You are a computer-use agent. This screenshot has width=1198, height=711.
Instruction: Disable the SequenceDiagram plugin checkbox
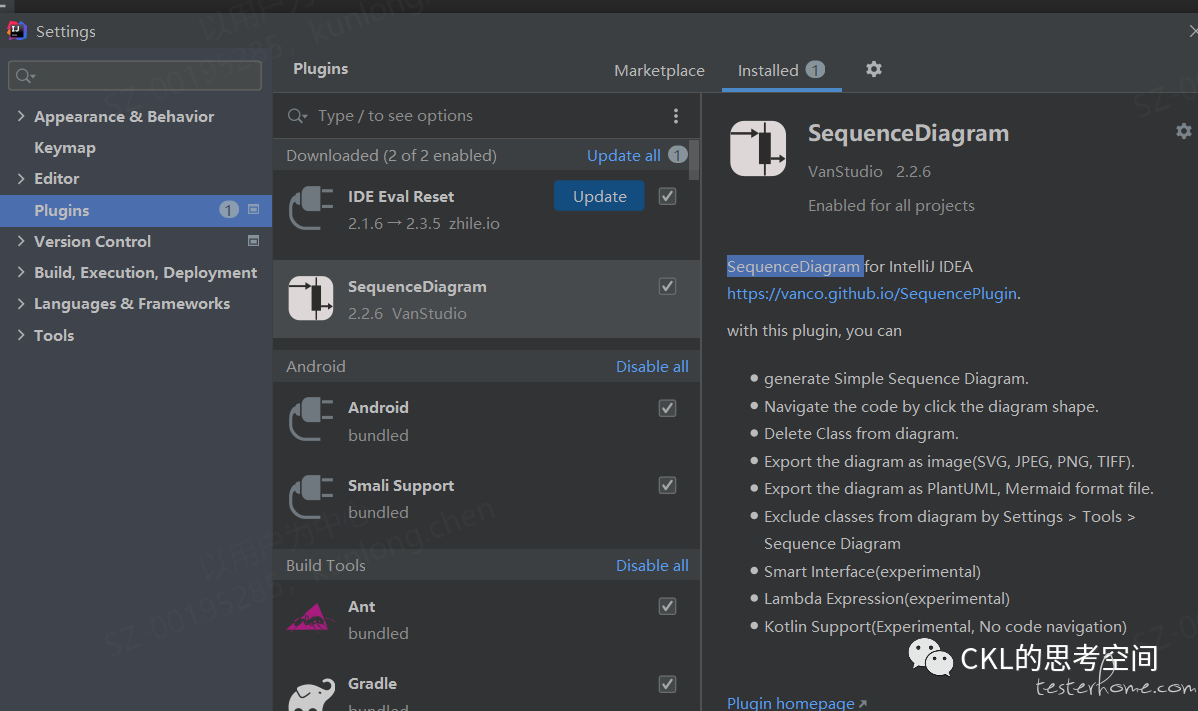click(x=668, y=286)
